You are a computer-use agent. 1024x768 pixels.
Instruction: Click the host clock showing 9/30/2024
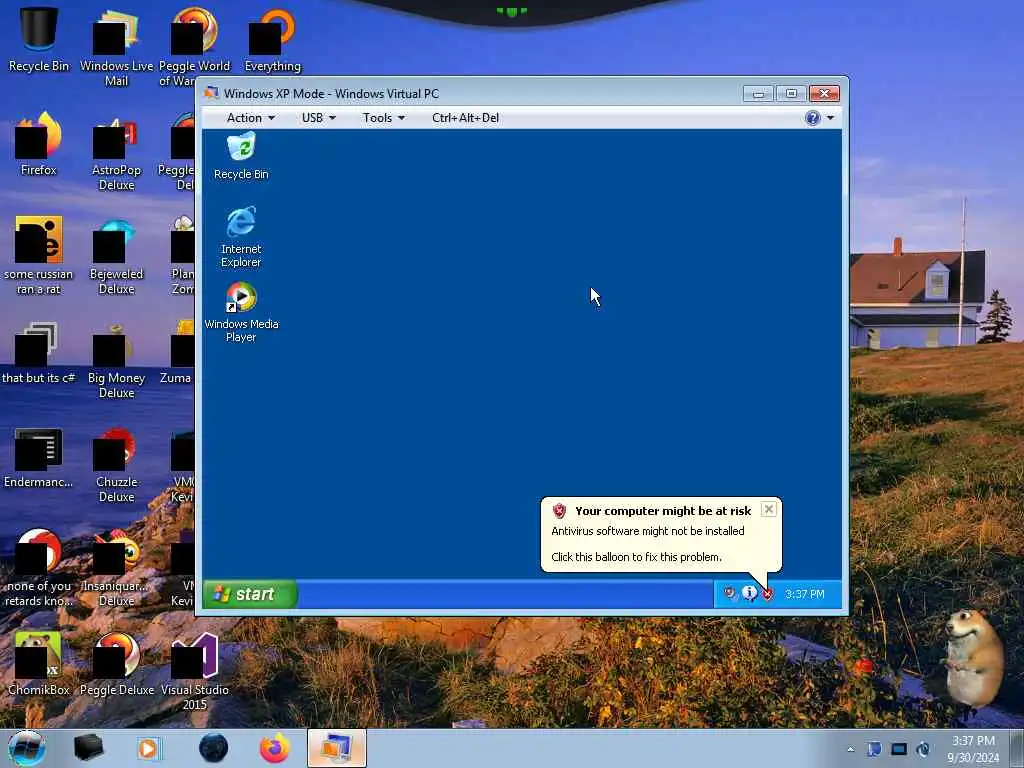pyautogui.click(x=973, y=749)
